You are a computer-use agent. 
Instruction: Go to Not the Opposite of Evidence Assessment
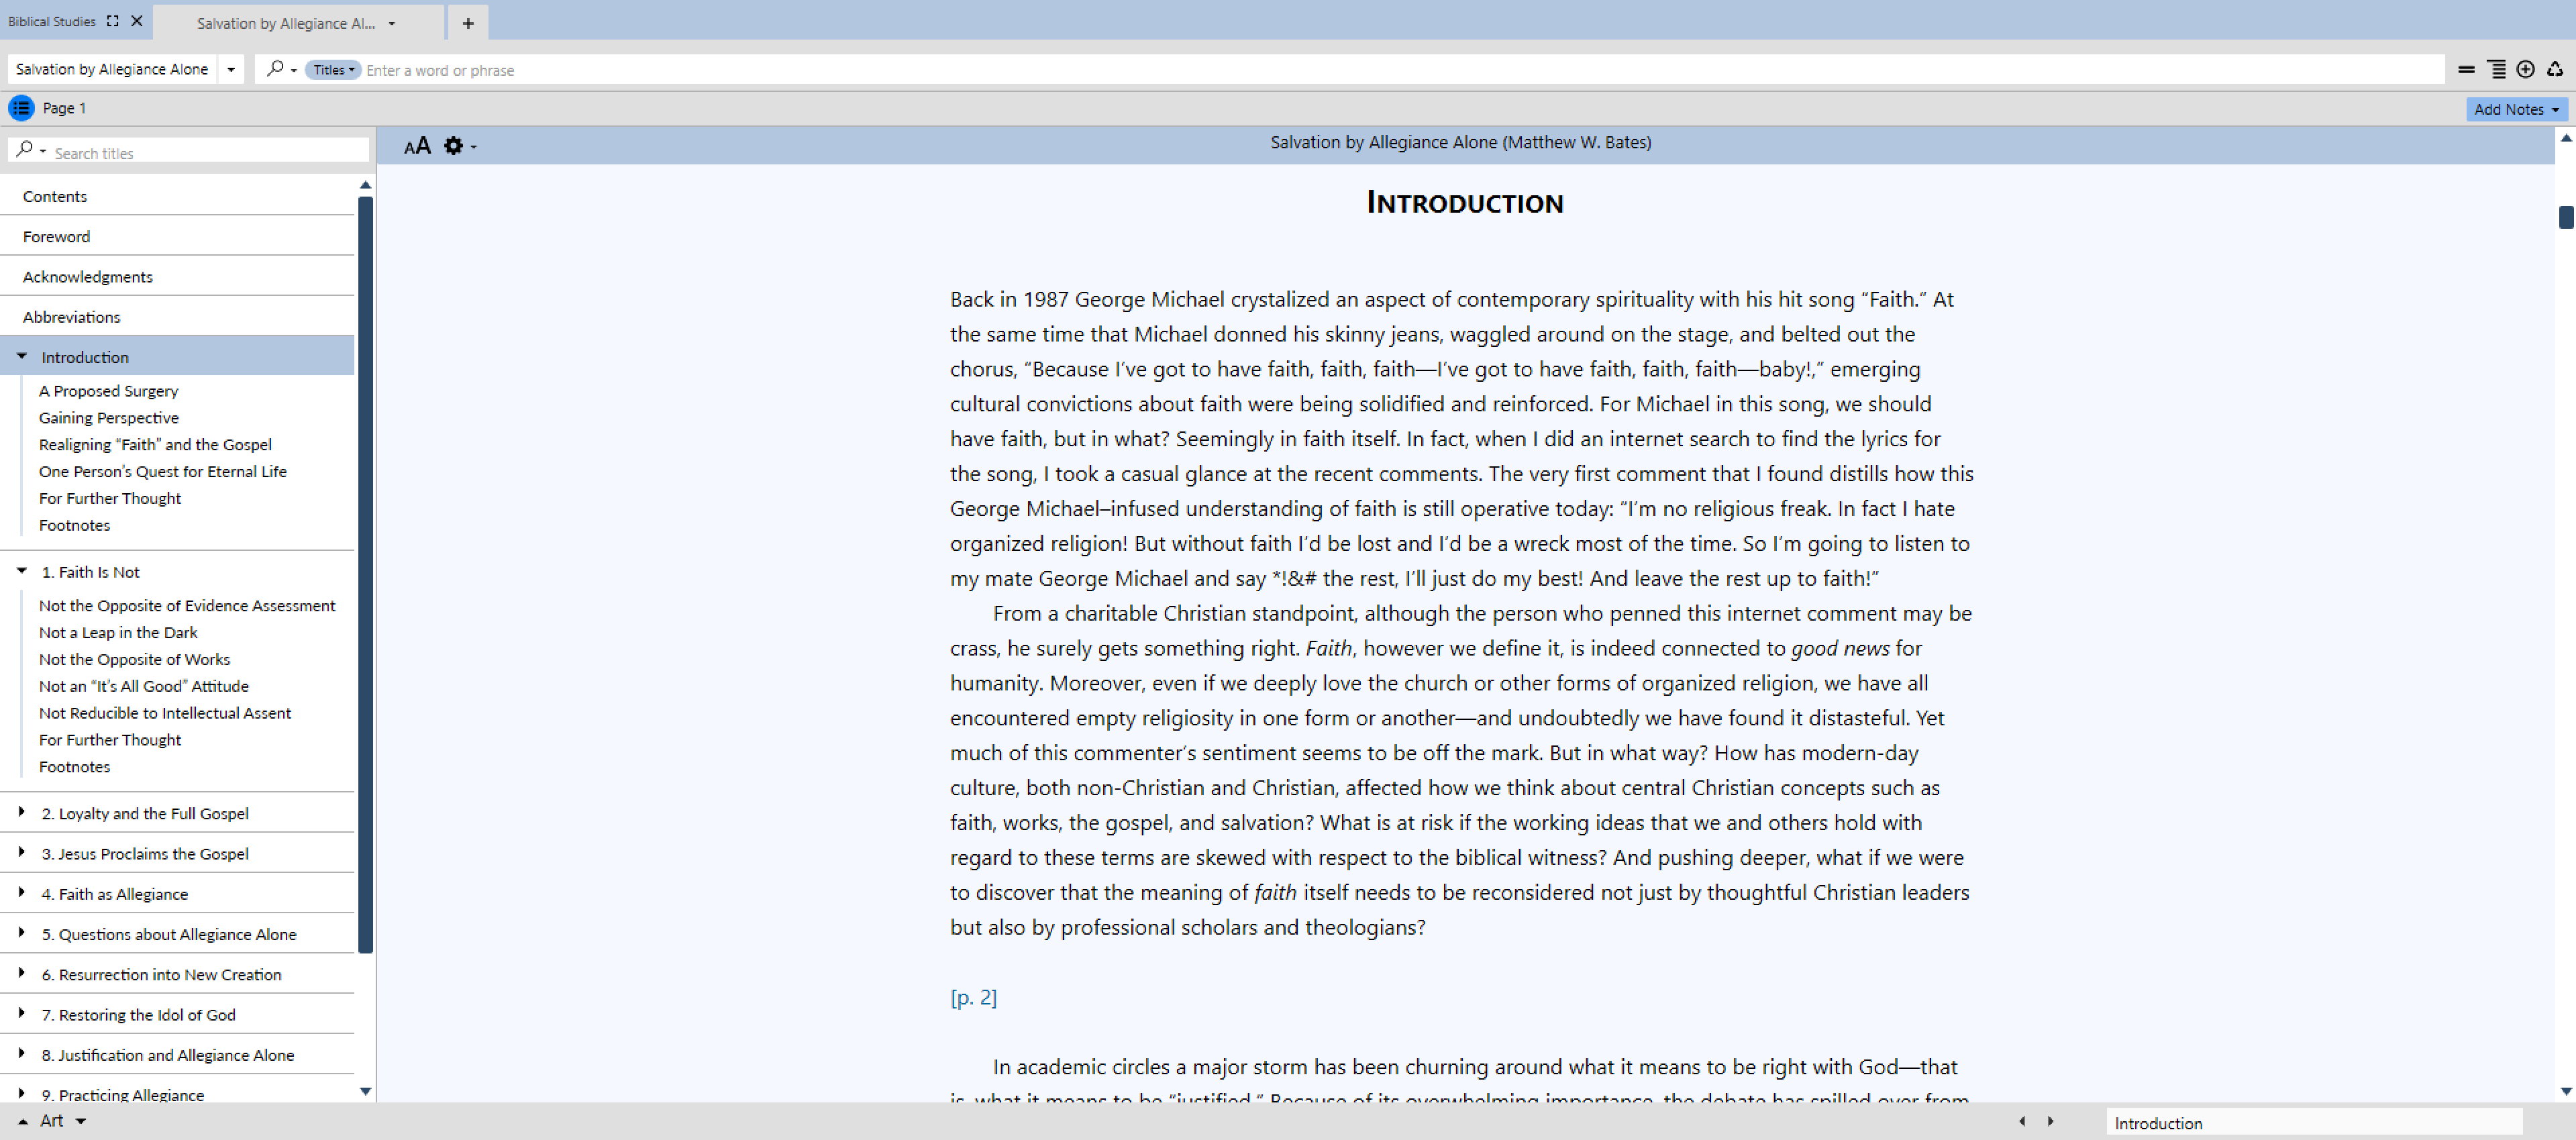[187, 606]
